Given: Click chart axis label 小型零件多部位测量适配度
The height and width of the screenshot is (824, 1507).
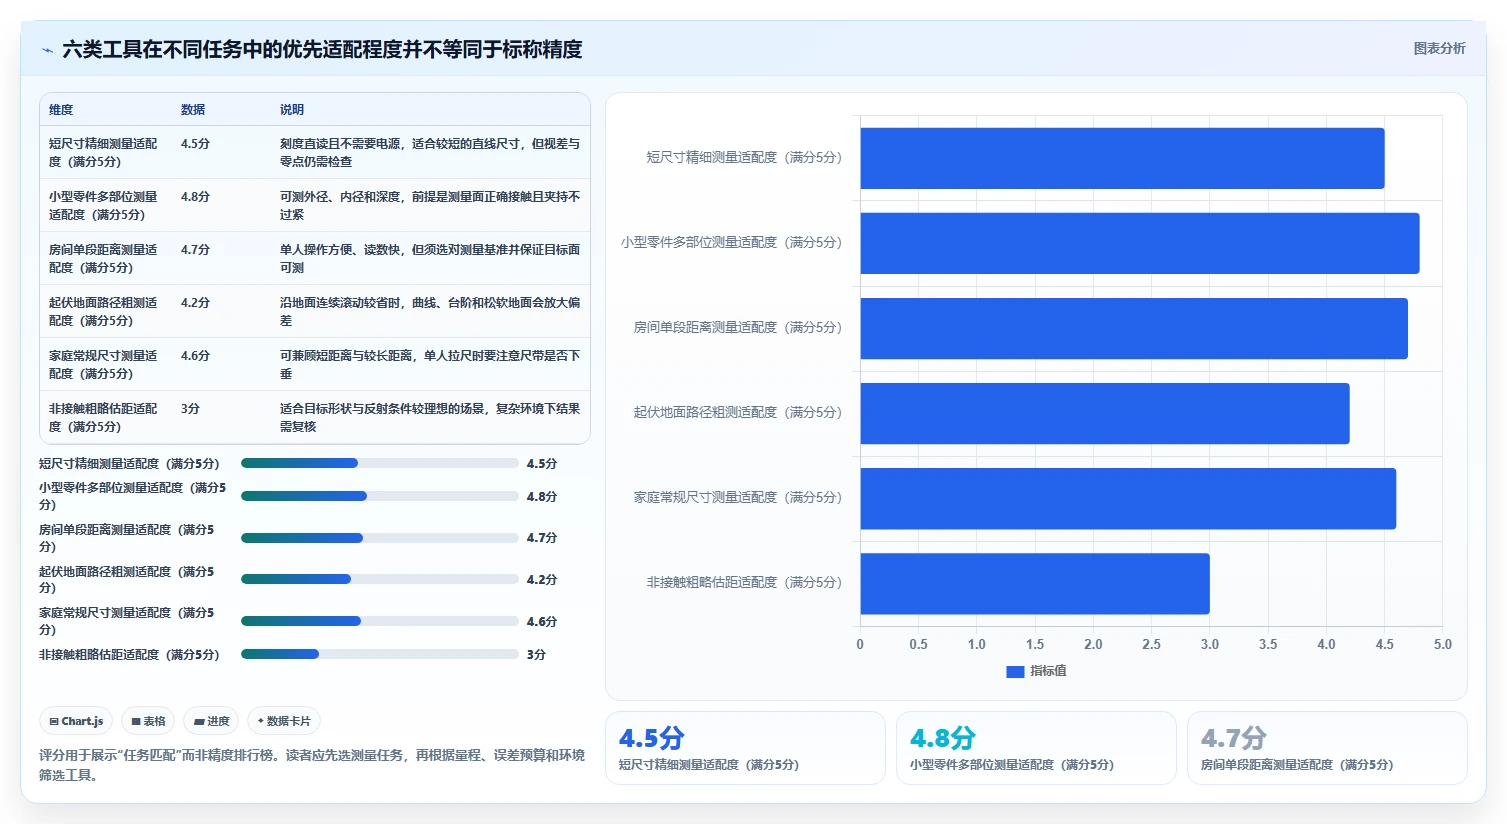Looking at the screenshot, I should pos(732,243).
